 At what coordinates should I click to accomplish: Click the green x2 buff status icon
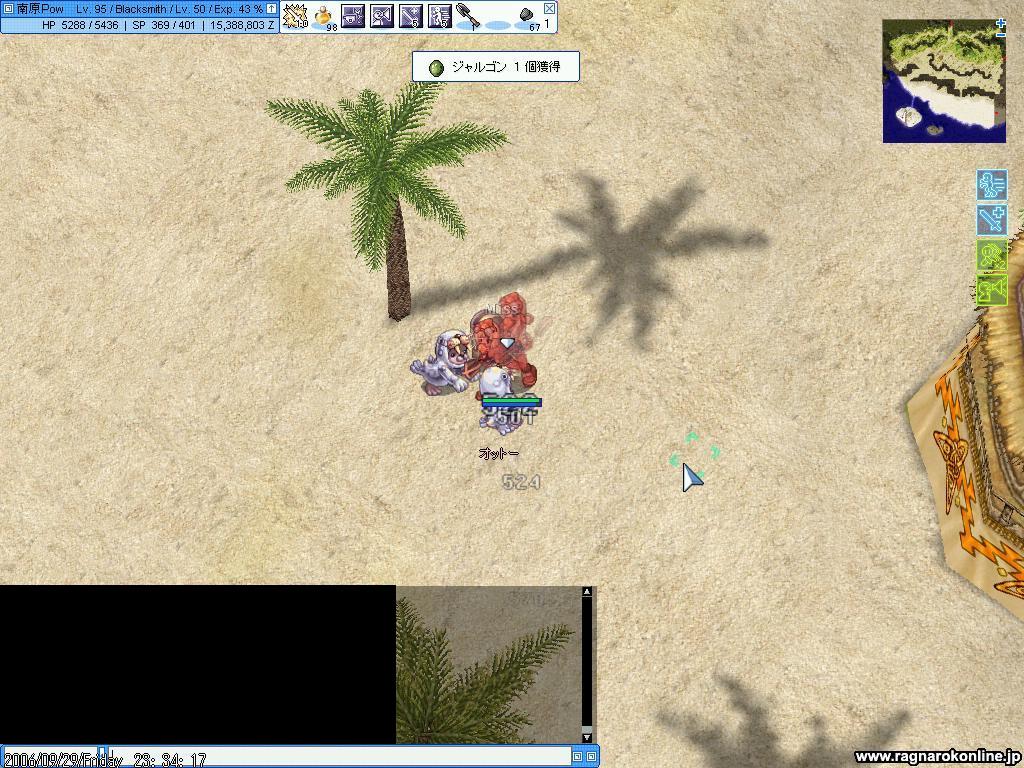[x=991, y=255]
